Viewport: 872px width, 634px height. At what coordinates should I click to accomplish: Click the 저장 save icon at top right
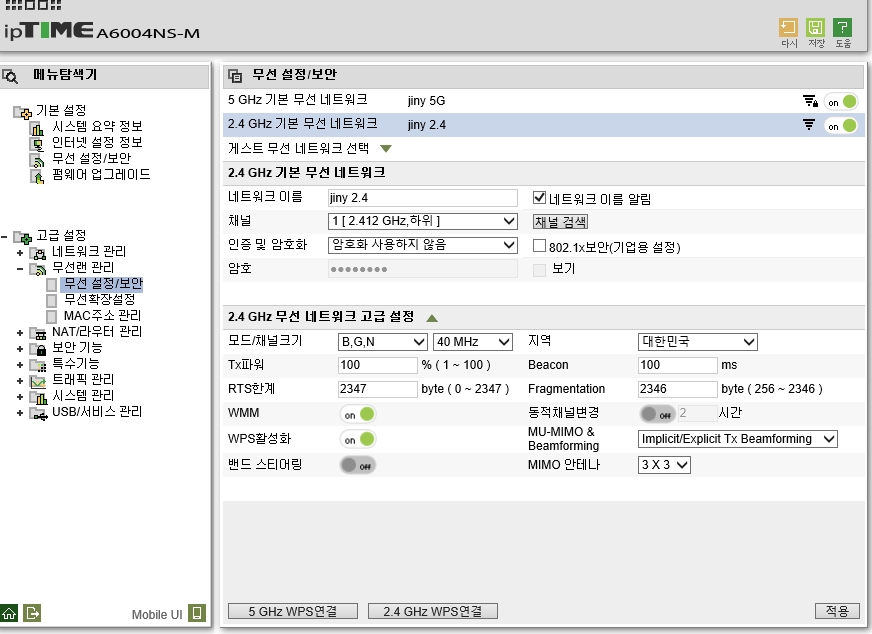(x=815, y=27)
